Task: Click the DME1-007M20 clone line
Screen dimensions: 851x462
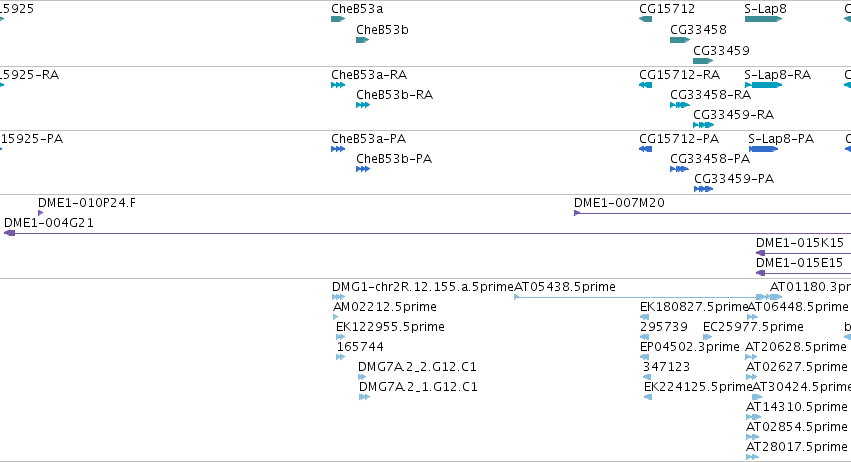Action: coord(713,213)
